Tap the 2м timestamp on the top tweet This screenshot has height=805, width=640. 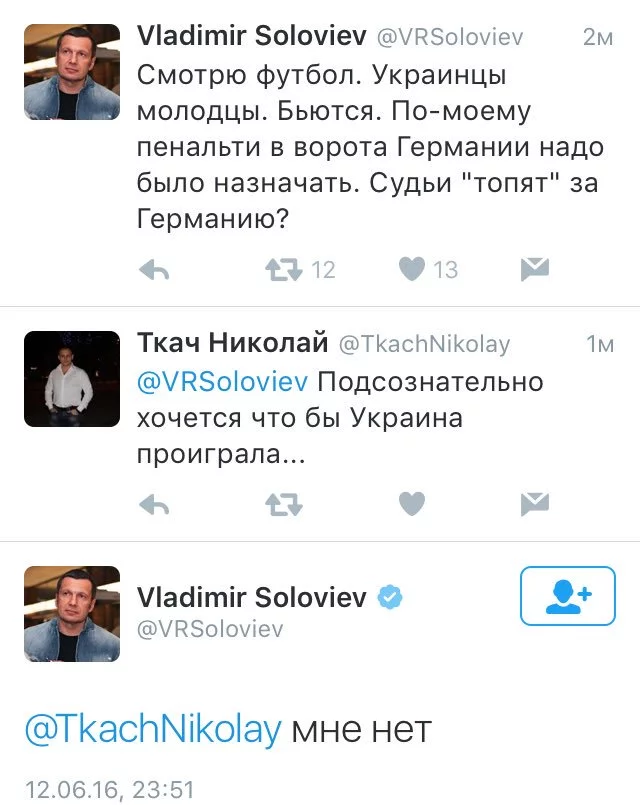pos(597,38)
